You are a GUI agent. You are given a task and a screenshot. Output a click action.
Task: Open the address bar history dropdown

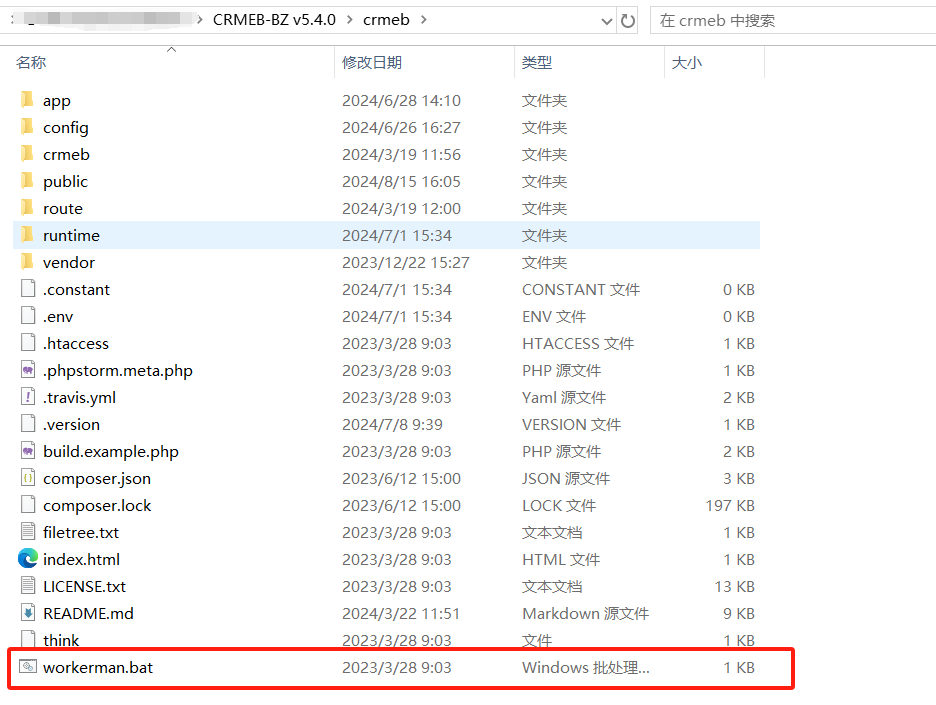point(606,21)
